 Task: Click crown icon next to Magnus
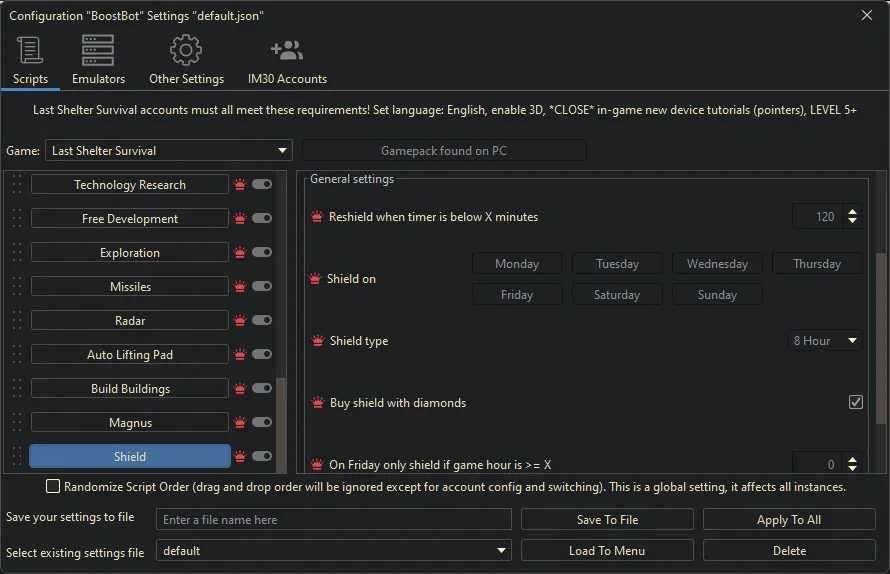point(240,423)
